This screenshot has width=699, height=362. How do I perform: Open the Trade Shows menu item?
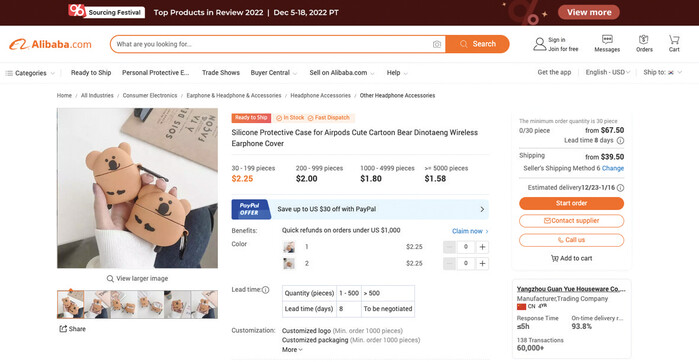221,73
